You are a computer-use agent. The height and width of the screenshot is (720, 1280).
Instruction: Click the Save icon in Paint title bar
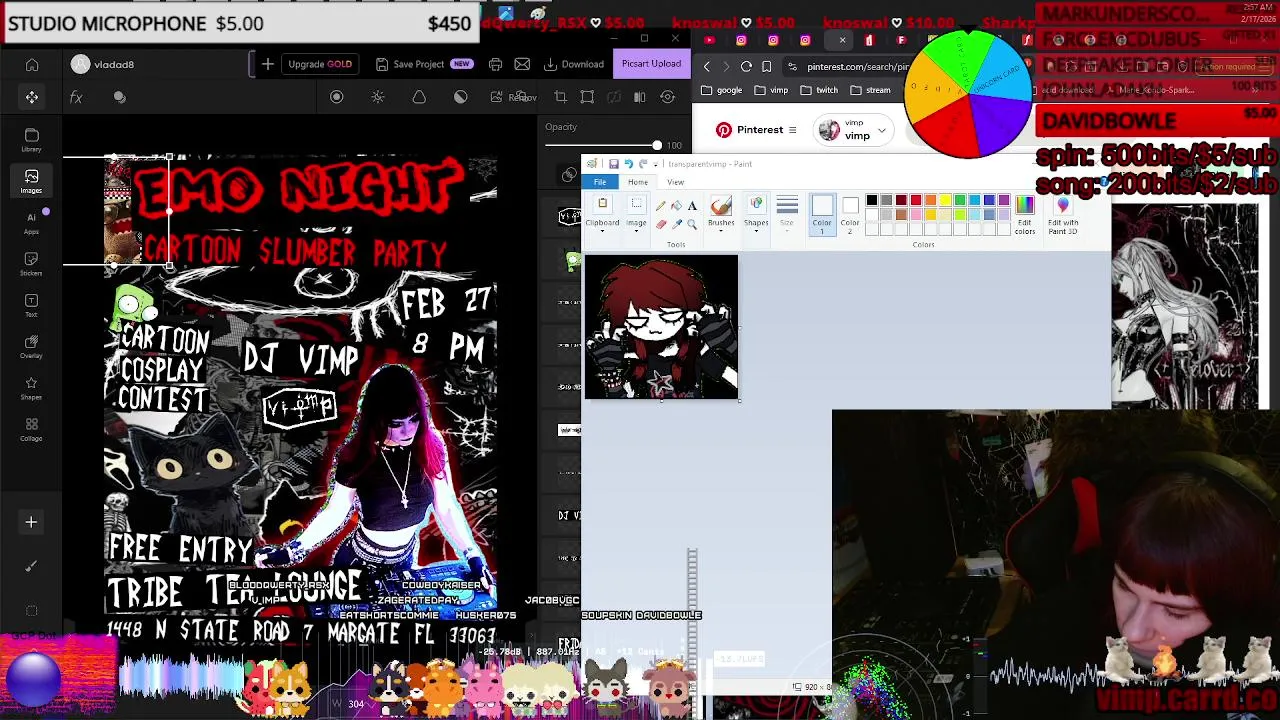tap(614, 164)
